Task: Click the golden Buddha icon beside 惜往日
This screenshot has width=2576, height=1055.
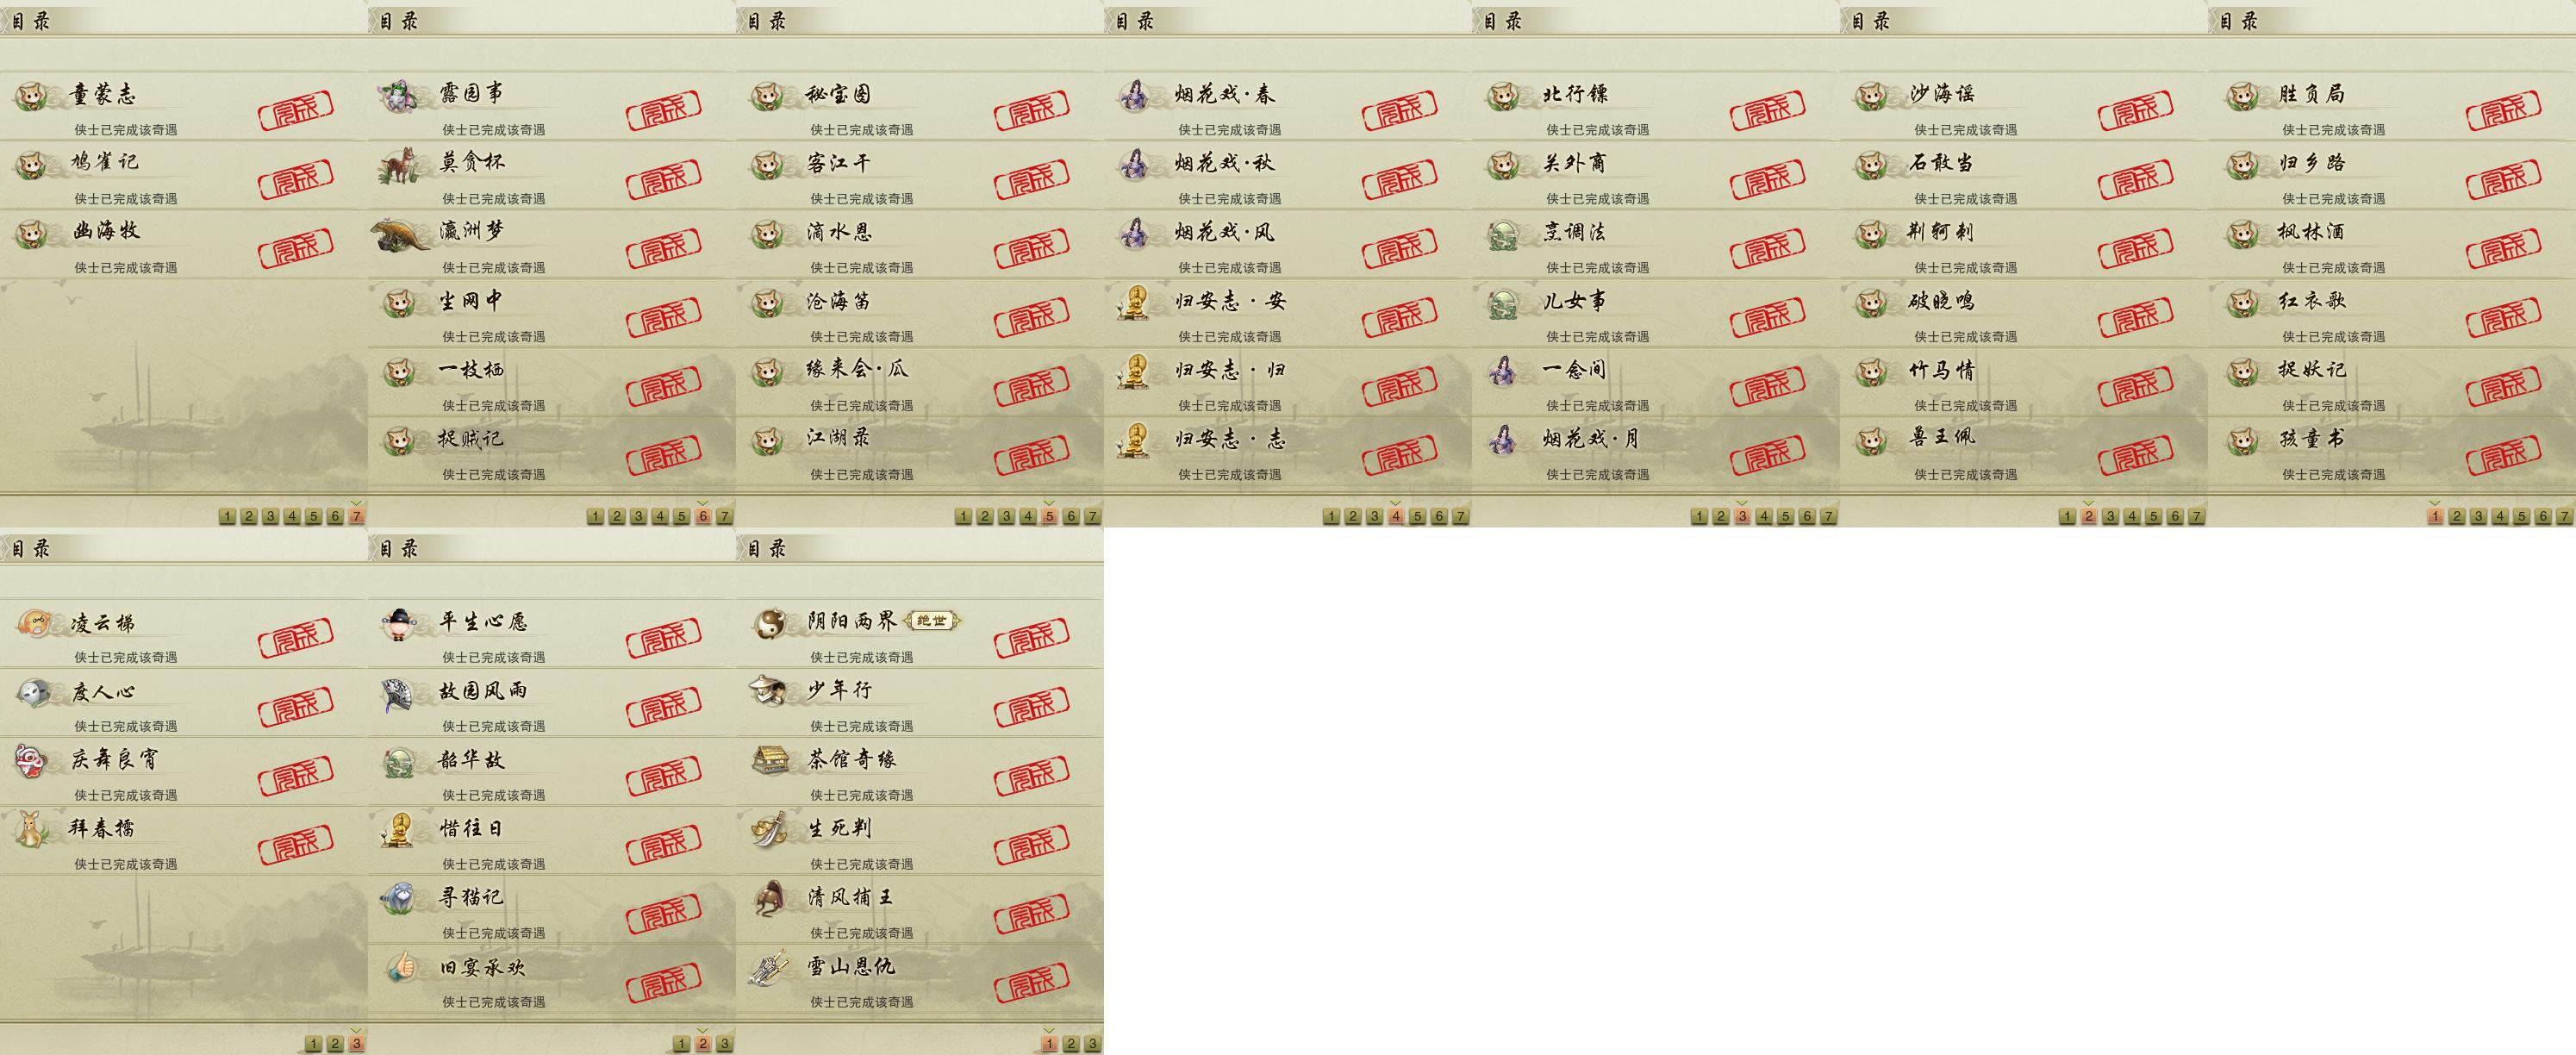Action: (399, 830)
